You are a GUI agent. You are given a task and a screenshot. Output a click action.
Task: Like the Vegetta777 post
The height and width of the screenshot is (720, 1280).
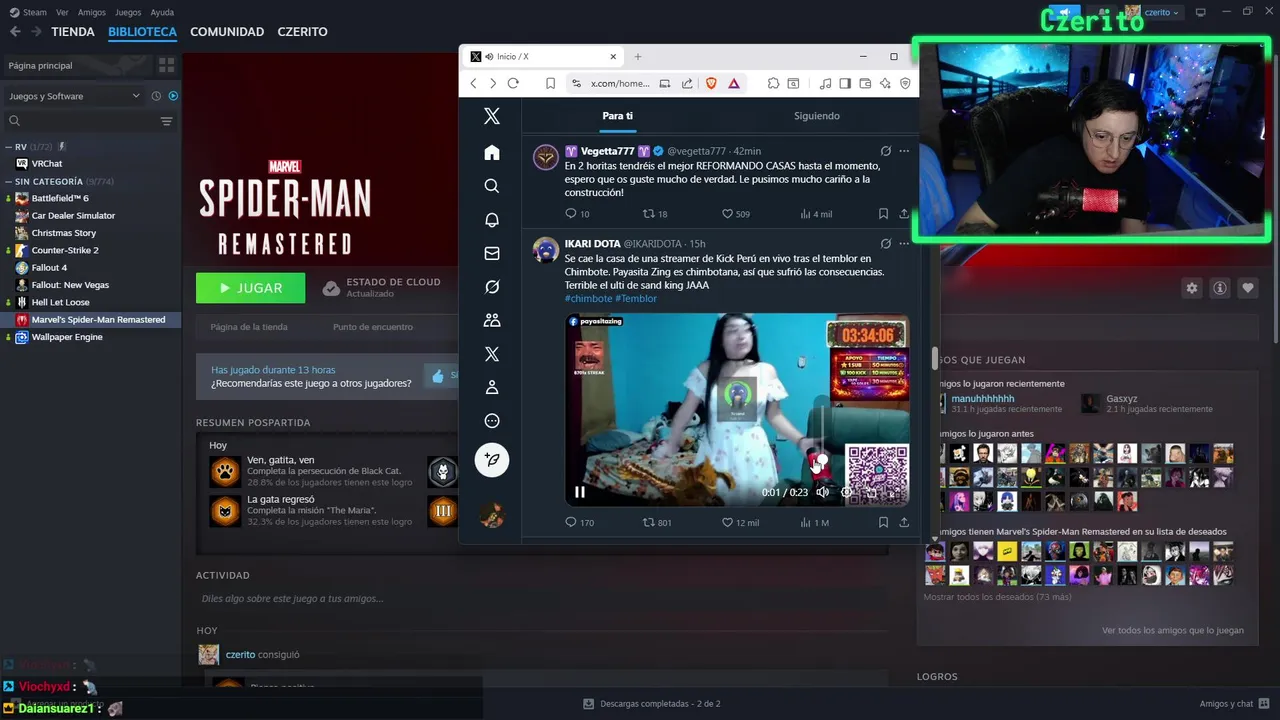(728, 214)
